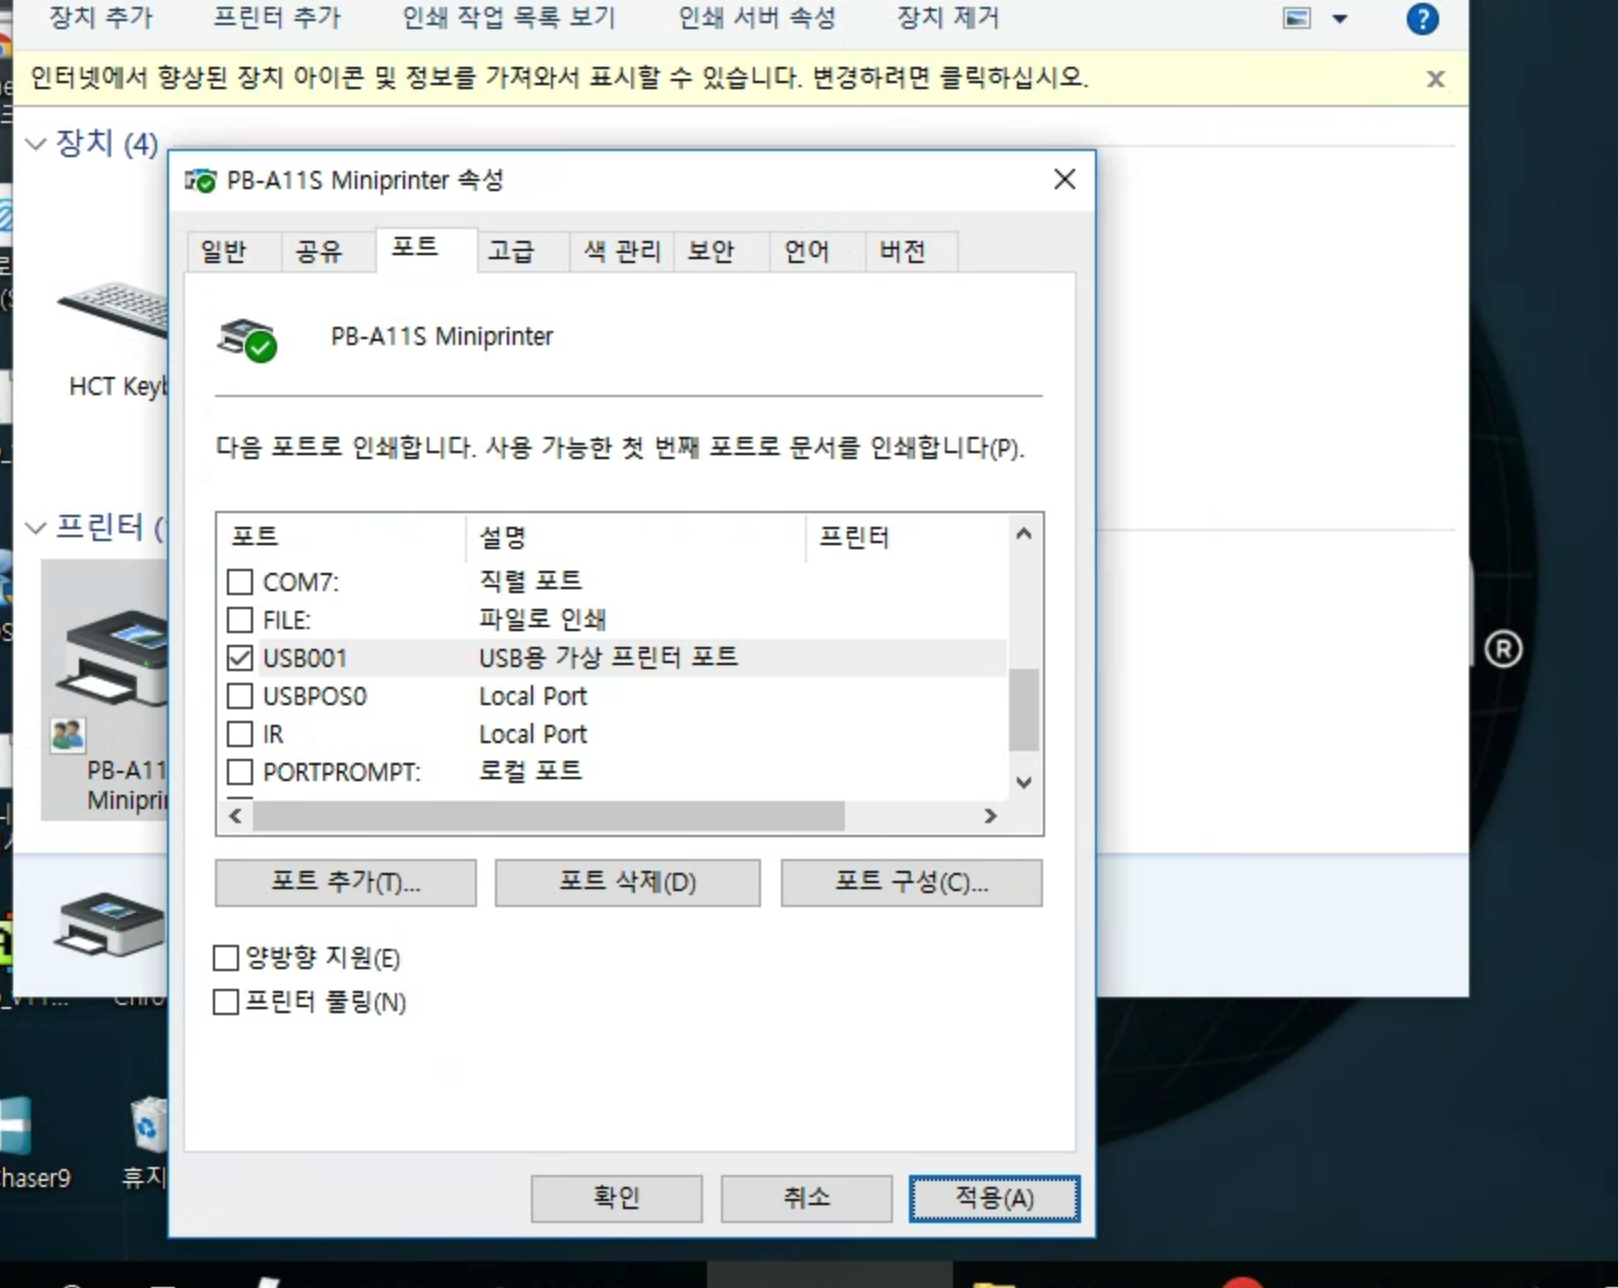Click 포트 삭제(D) button

coord(627,883)
